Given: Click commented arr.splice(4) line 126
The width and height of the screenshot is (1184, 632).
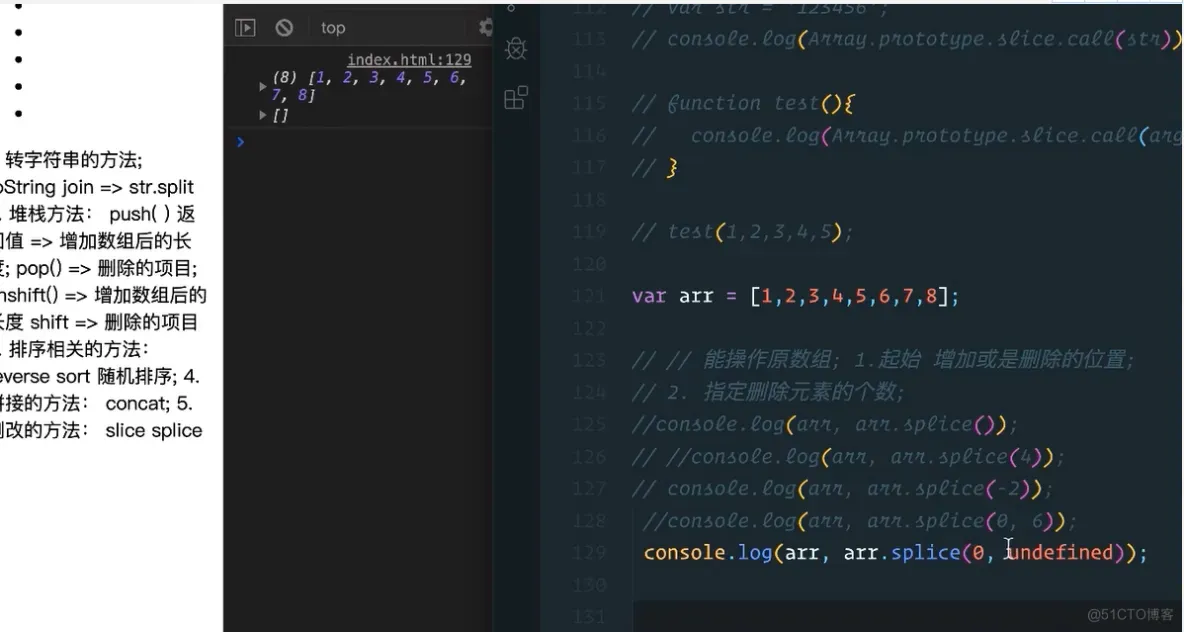Looking at the screenshot, I should [x=848, y=457].
